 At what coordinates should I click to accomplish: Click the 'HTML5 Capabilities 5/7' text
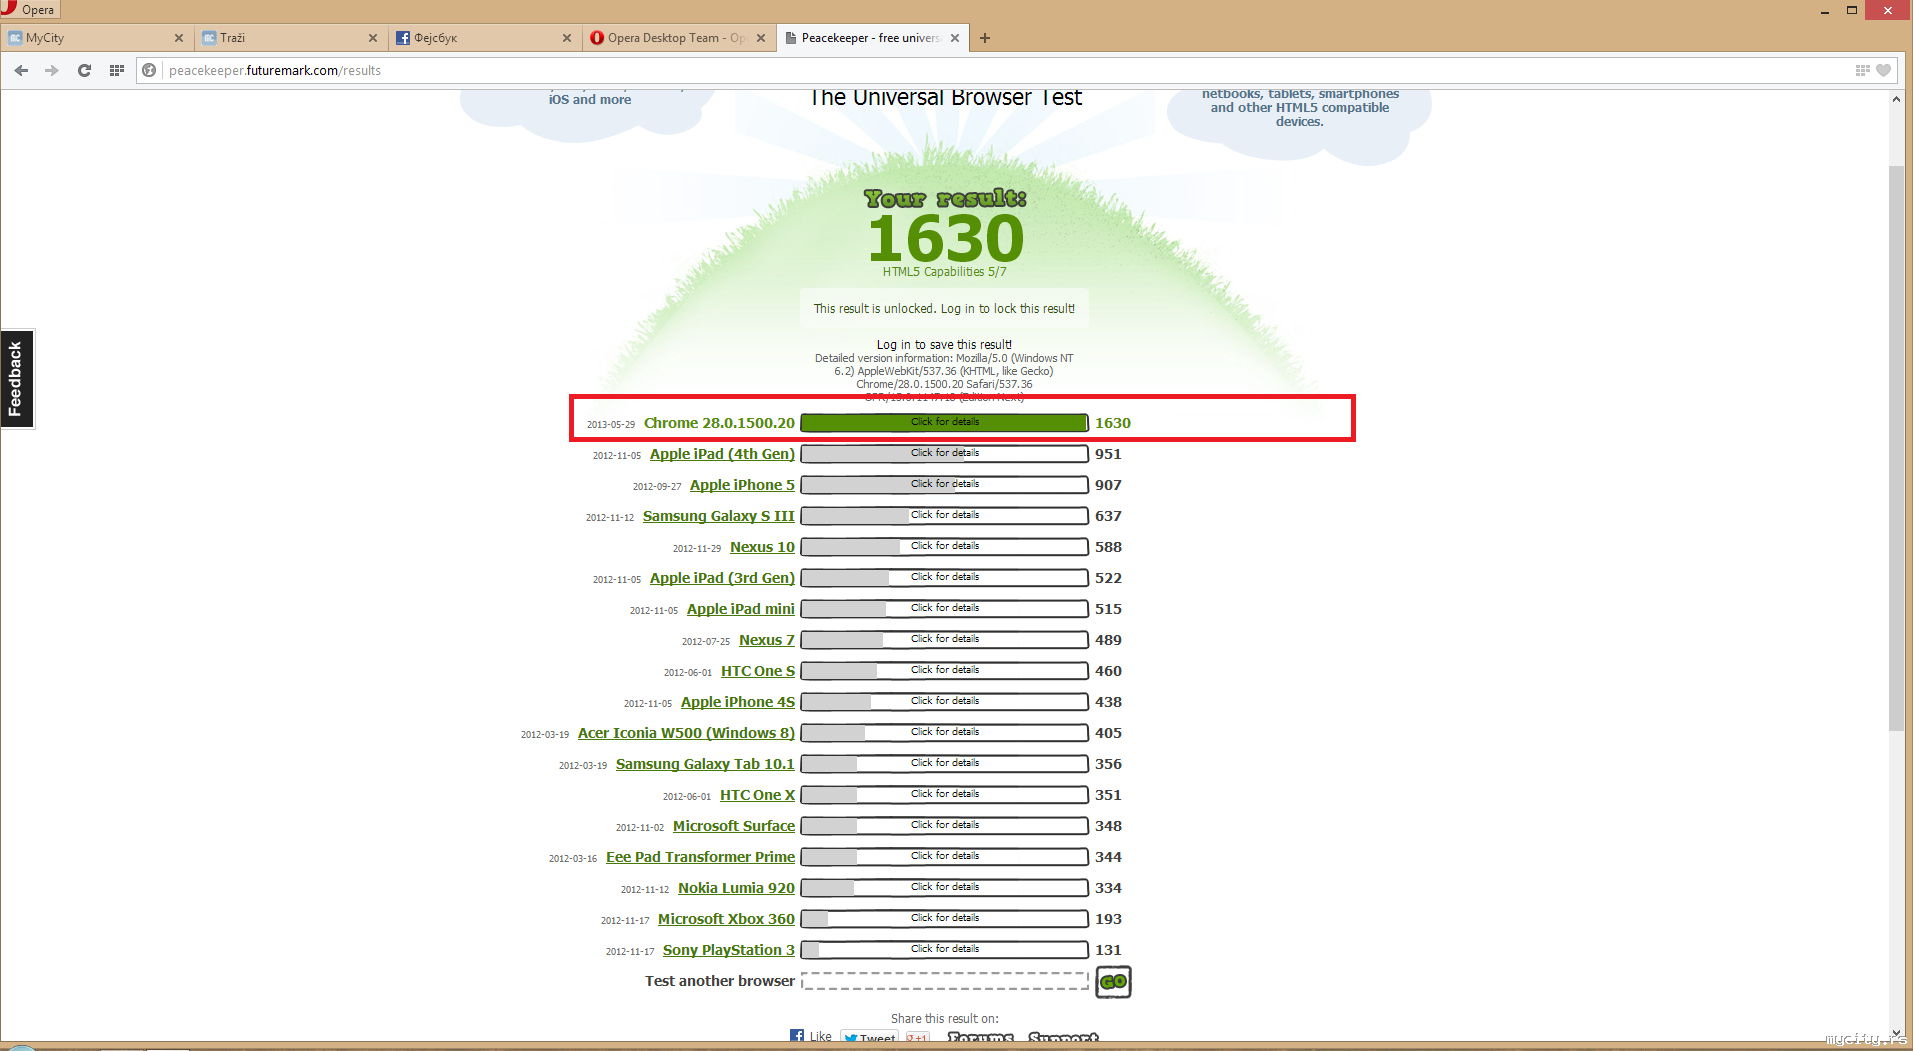coord(945,272)
